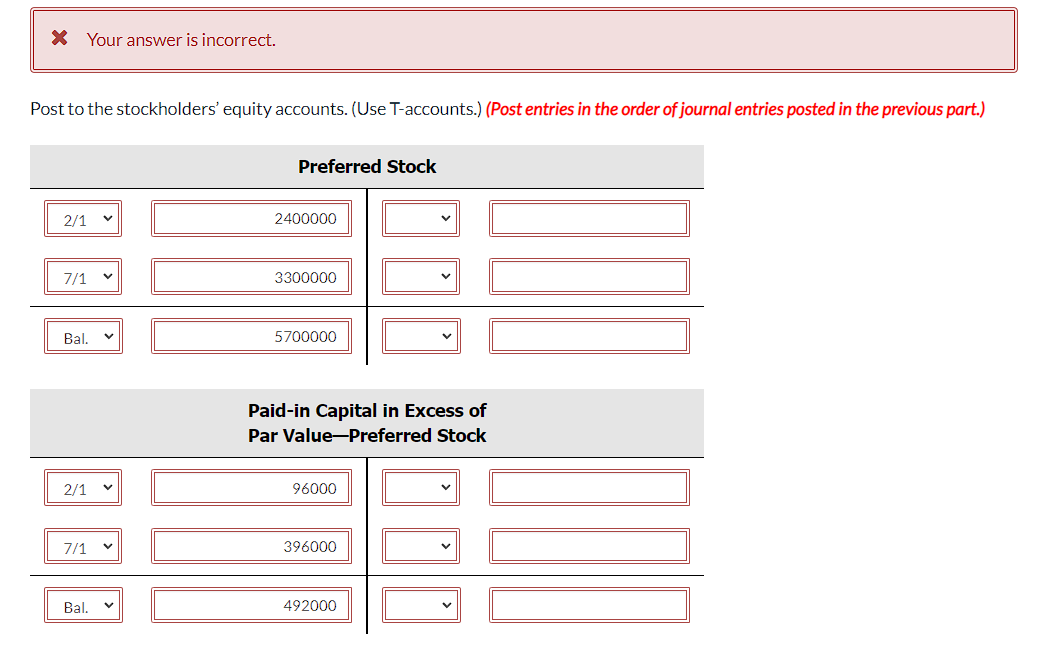Open the balance-row credit dropdown in Preferred Stock
This screenshot has height=665, width=1044.
[x=421, y=335]
